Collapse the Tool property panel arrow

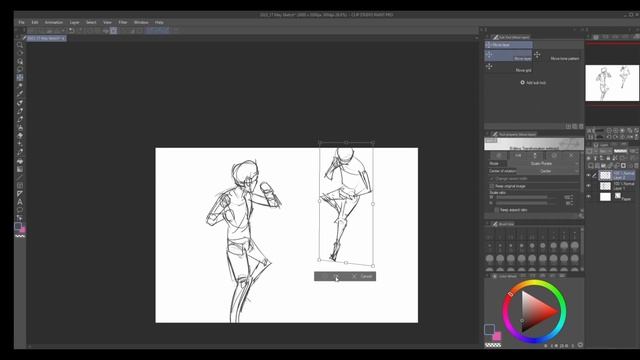point(487,134)
